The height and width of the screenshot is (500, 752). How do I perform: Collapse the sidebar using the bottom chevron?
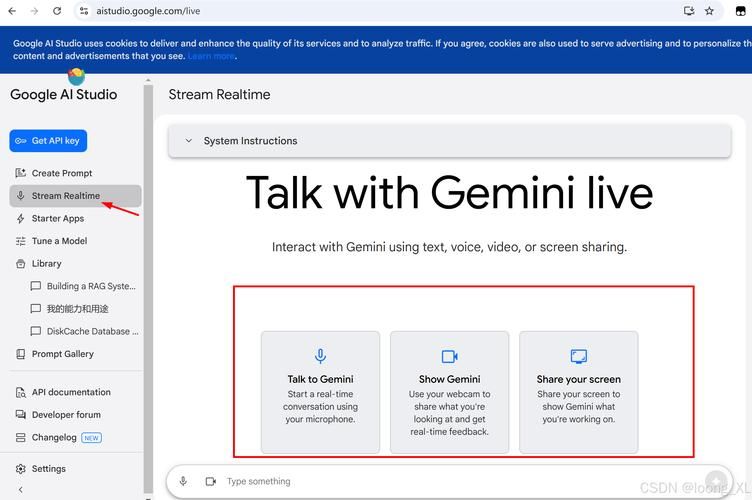point(21,490)
